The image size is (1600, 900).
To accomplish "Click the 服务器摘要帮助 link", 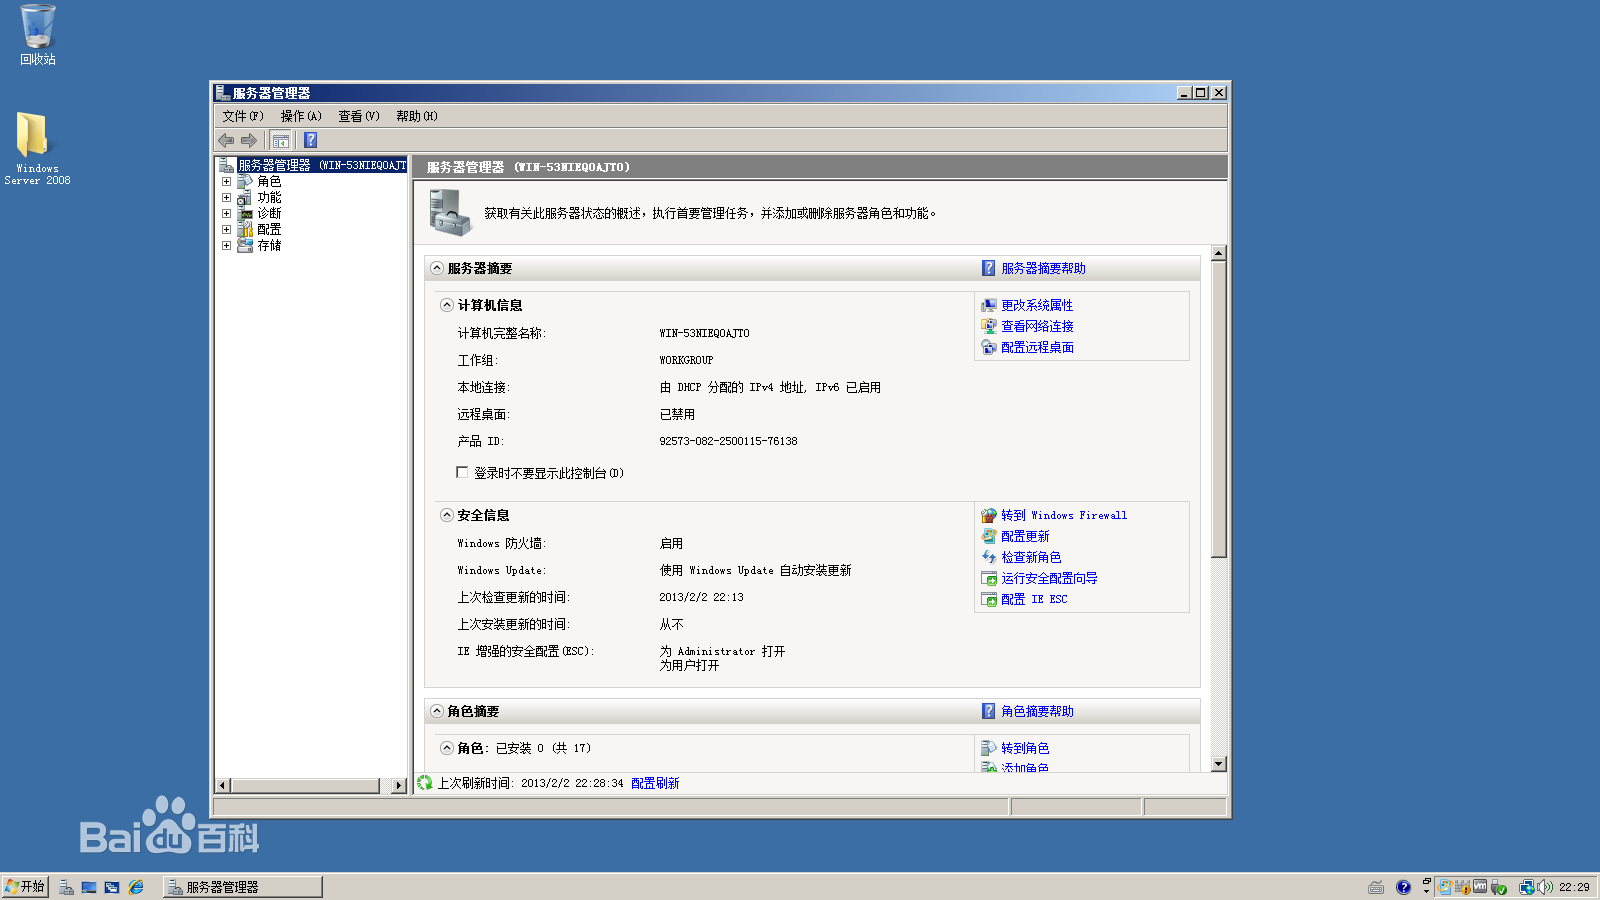I will point(1043,268).
